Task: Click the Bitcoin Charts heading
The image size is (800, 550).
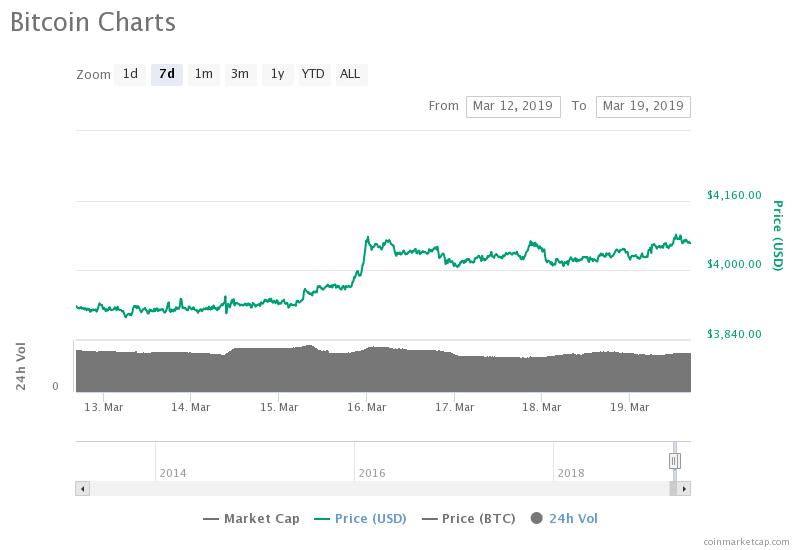Action: [93, 22]
